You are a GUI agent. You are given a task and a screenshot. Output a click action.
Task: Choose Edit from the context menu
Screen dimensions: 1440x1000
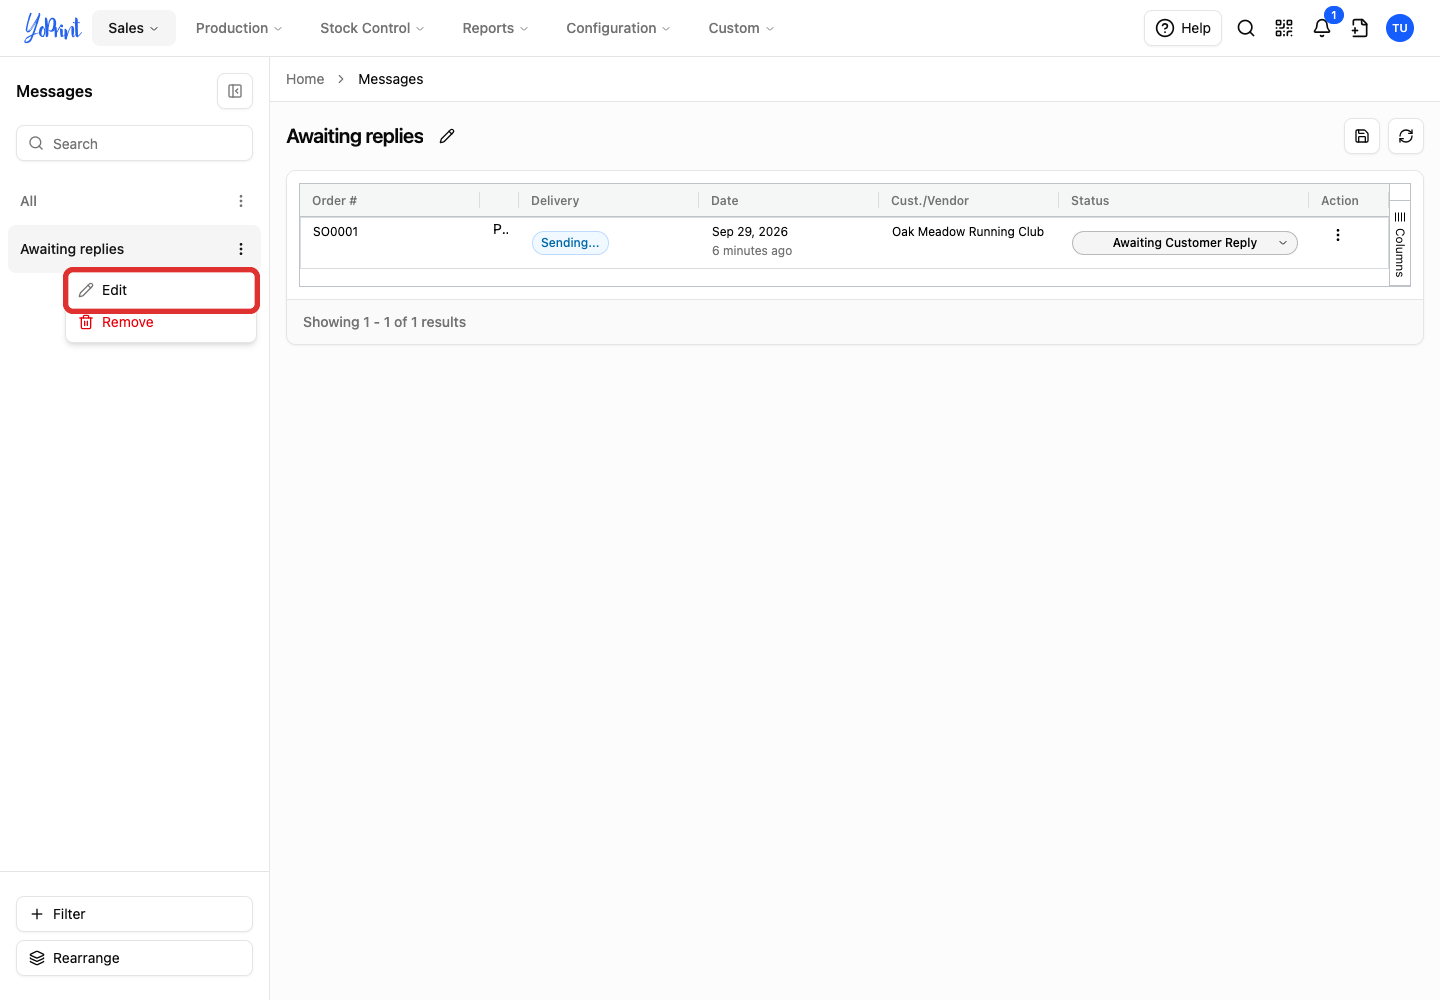tap(161, 290)
